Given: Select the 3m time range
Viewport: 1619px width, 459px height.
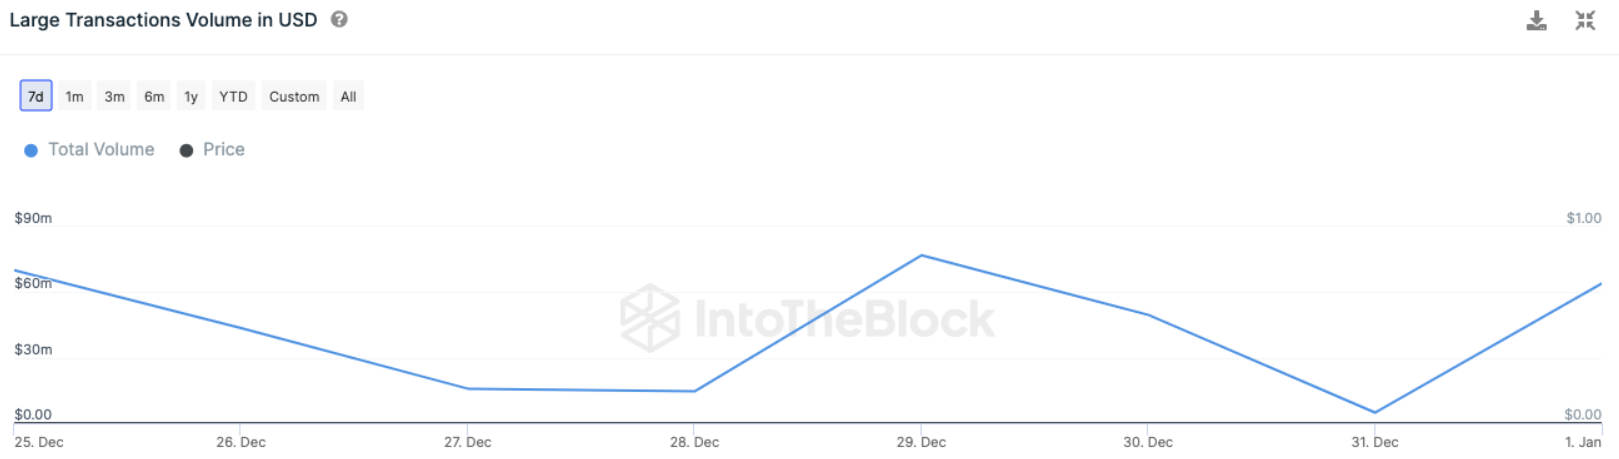Looking at the screenshot, I should pyautogui.click(x=114, y=96).
